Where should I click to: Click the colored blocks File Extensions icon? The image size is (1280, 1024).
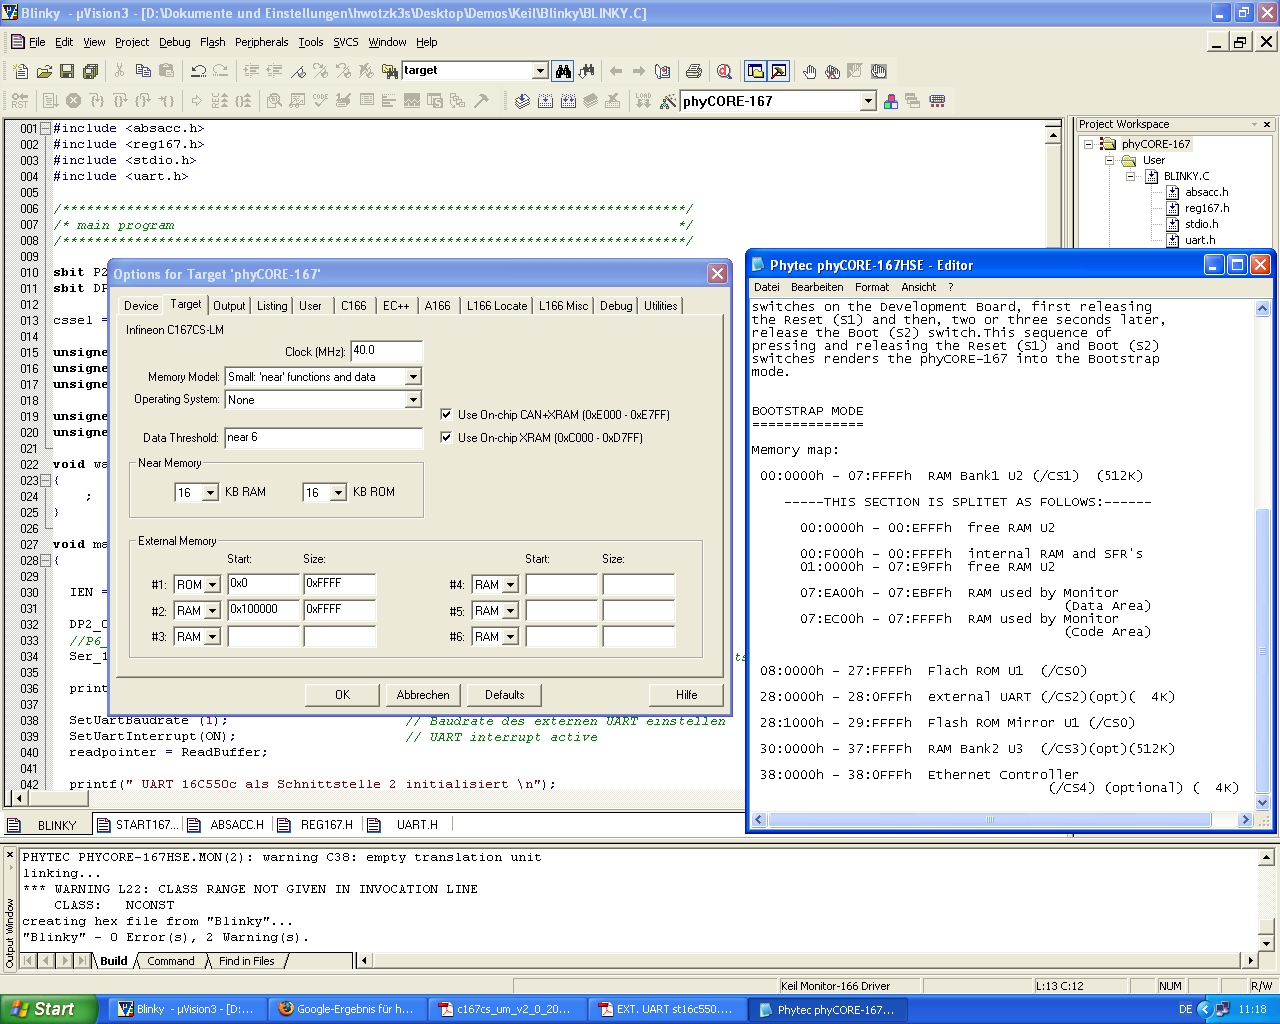pyautogui.click(x=890, y=101)
